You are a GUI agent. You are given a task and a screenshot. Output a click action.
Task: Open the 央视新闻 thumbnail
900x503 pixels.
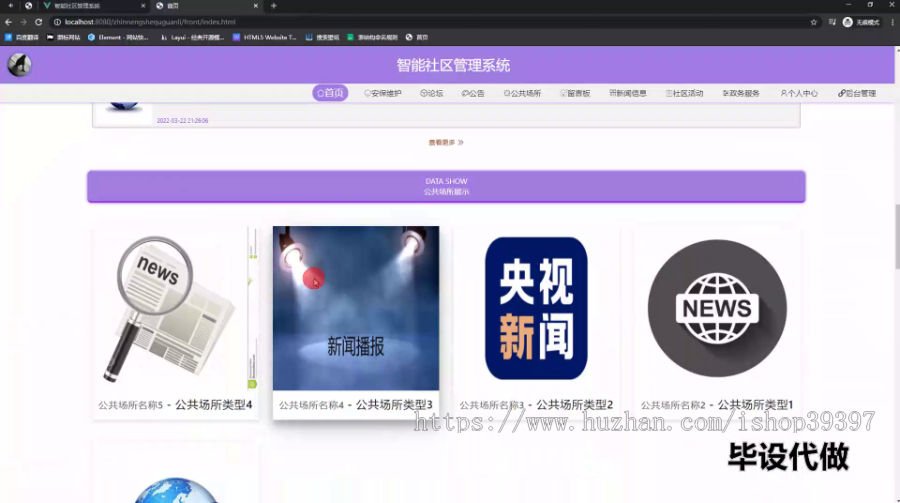pos(536,308)
